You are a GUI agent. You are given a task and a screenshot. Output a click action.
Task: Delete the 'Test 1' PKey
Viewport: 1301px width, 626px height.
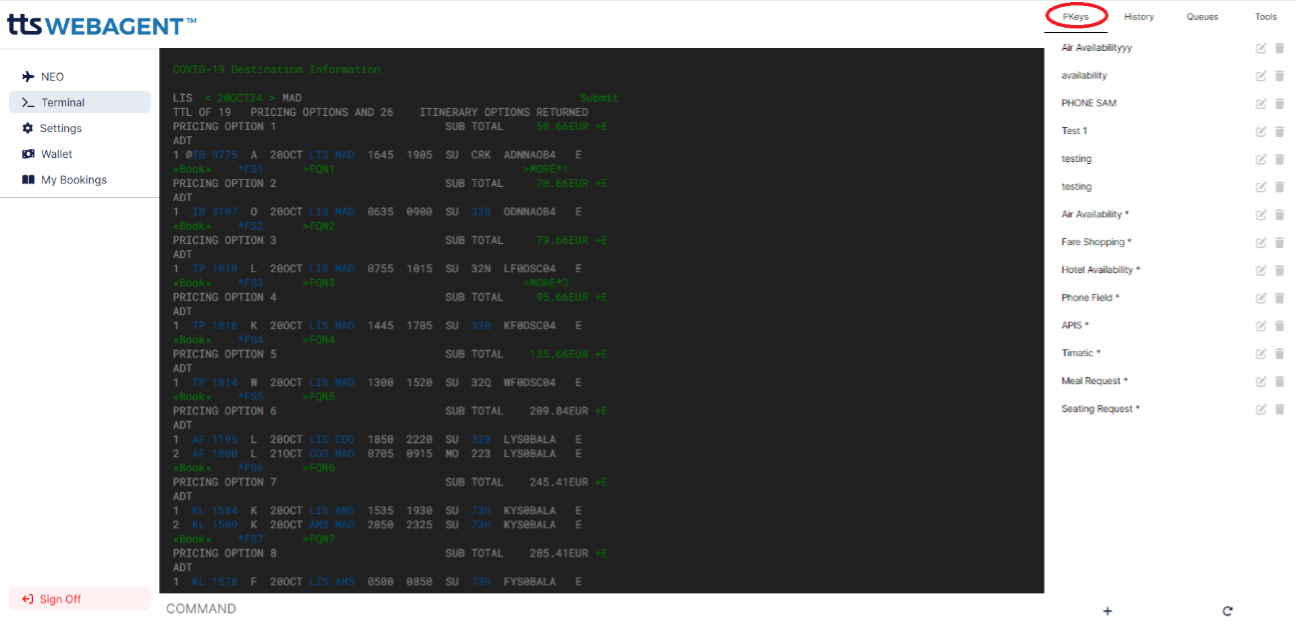click(x=1280, y=131)
